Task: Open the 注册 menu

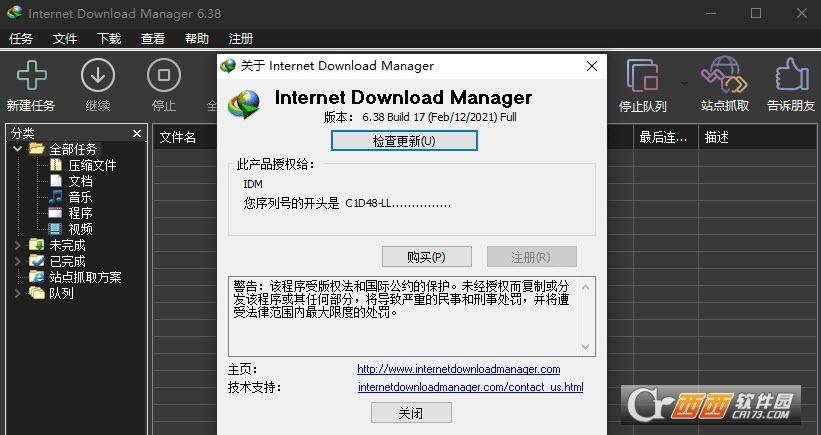Action: click(x=241, y=39)
